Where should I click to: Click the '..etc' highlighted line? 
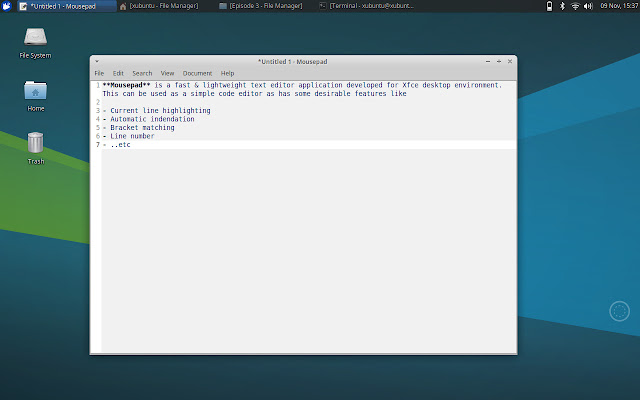point(309,145)
